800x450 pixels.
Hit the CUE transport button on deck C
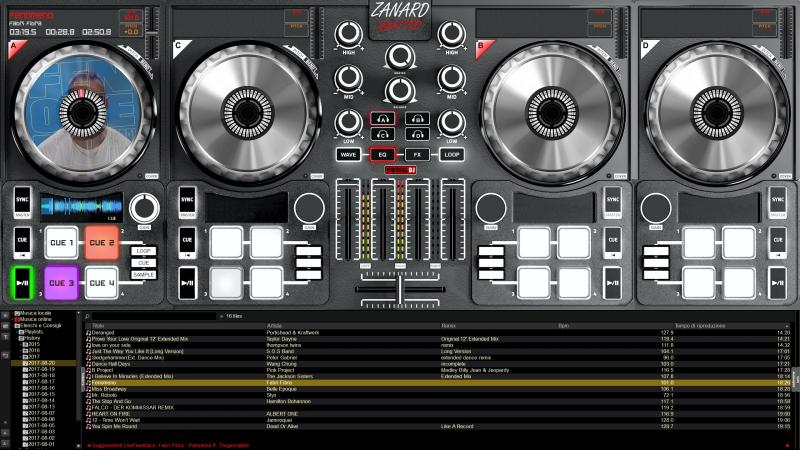pos(187,242)
